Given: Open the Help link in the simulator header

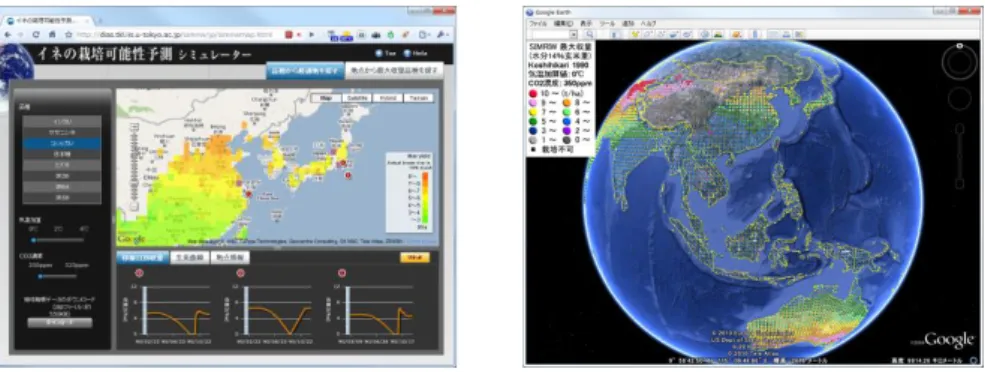Looking at the screenshot, I should tap(415, 54).
